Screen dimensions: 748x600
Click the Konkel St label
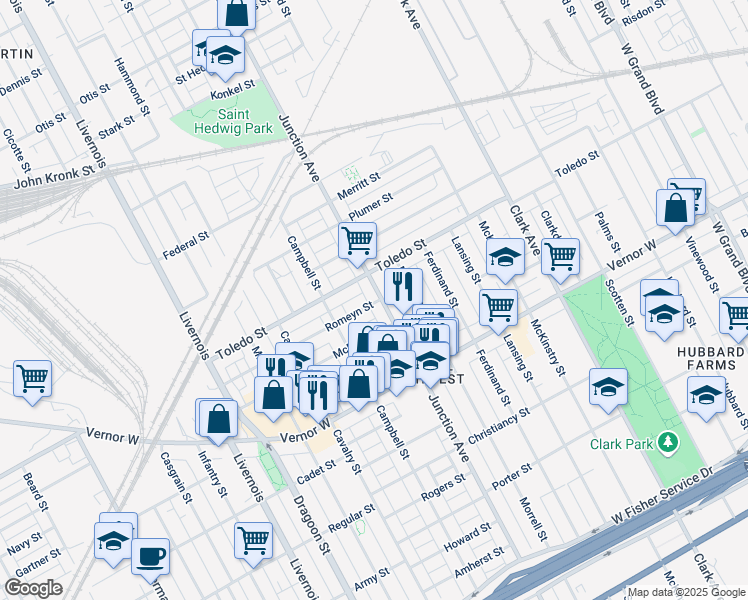(x=233, y=90)
